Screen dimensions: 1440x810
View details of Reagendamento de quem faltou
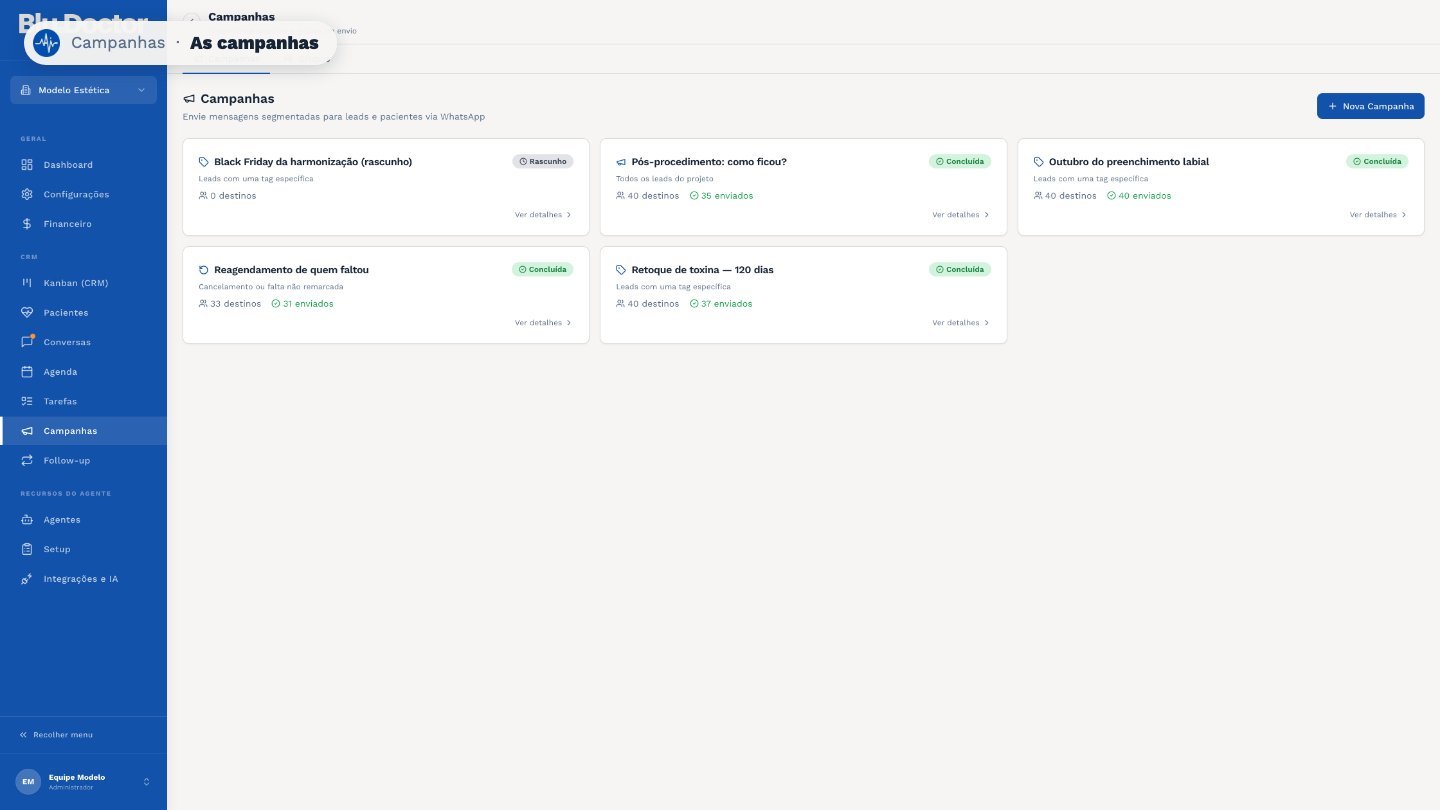(x=543, y=323)
